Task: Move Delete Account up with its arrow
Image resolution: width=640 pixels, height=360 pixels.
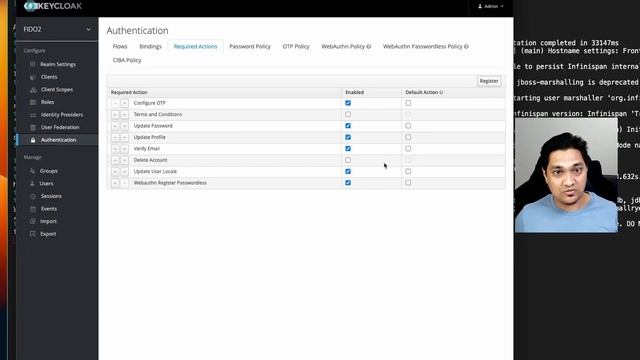Action: tap(115, 160)
